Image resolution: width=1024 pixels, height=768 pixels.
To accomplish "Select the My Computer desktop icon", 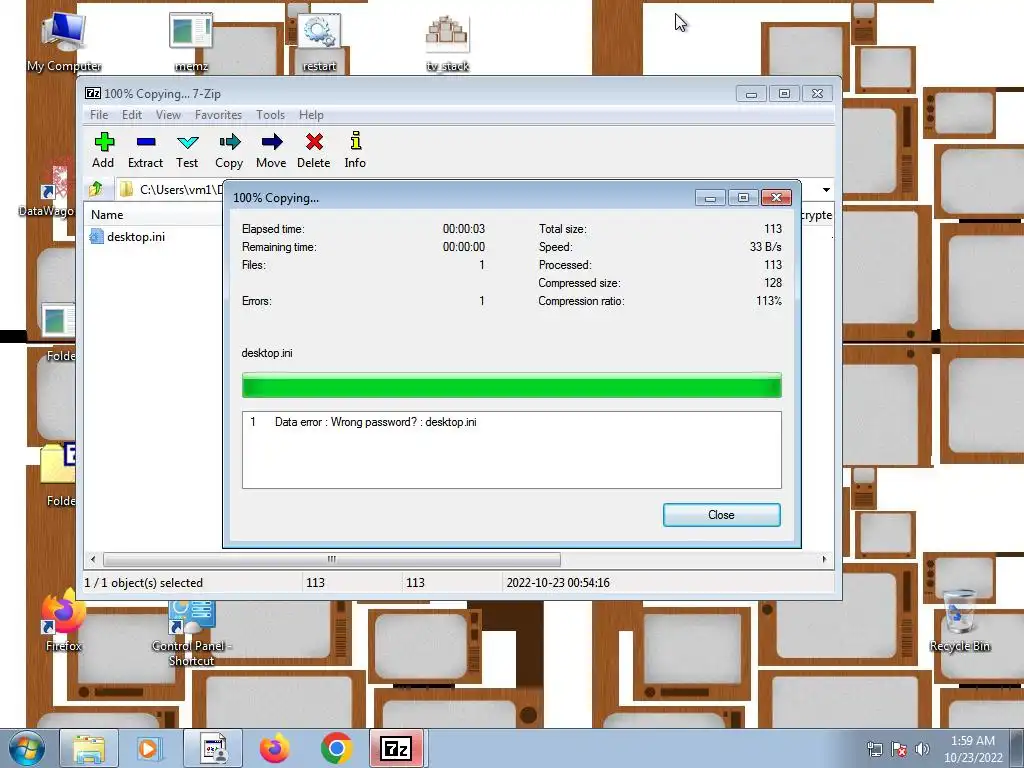I will (64, 41).
